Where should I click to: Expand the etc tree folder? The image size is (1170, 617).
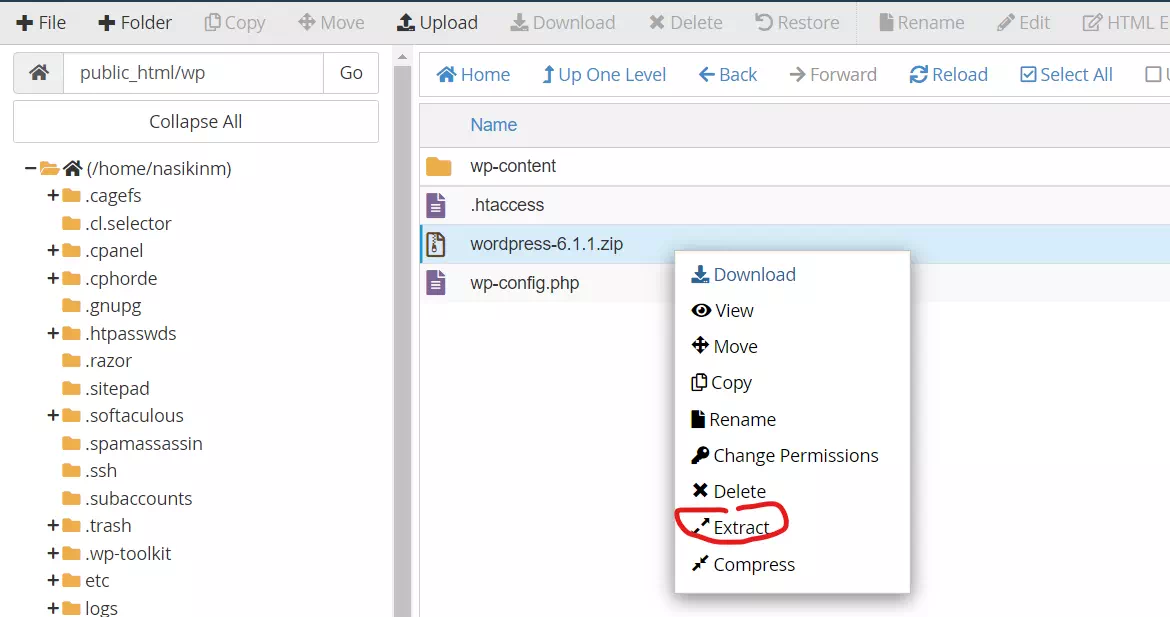(x=53, y=580)
